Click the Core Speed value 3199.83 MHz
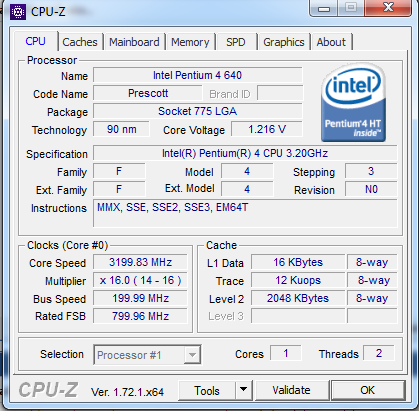The height and width of the screenshot is (411, 419). click(x=140, y=262)
